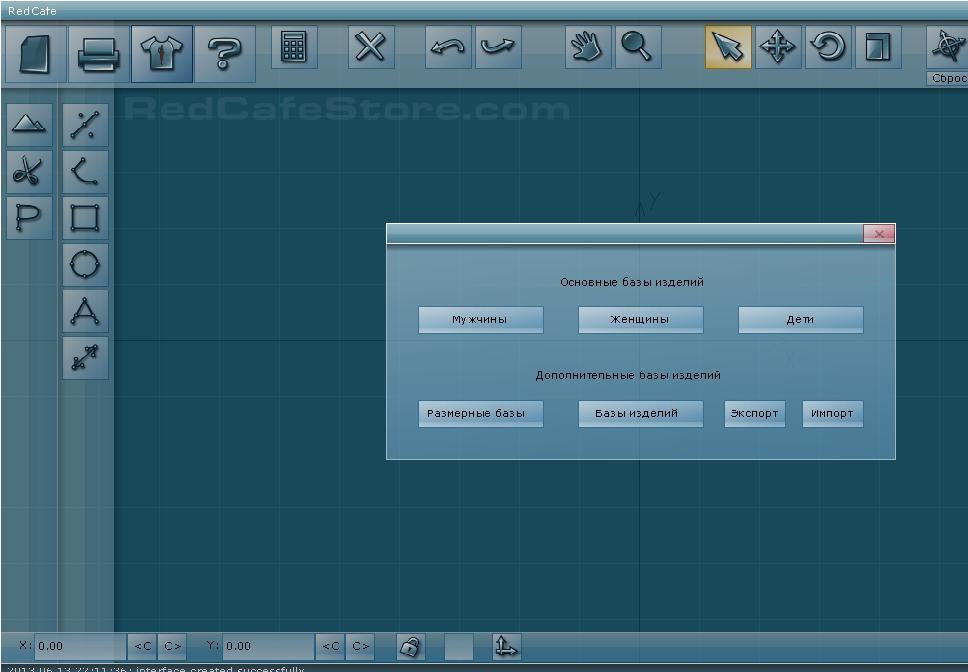This screenshot has height=672, width=968.
Task: Open help with the question mark icon
Action: coord(225,54)
